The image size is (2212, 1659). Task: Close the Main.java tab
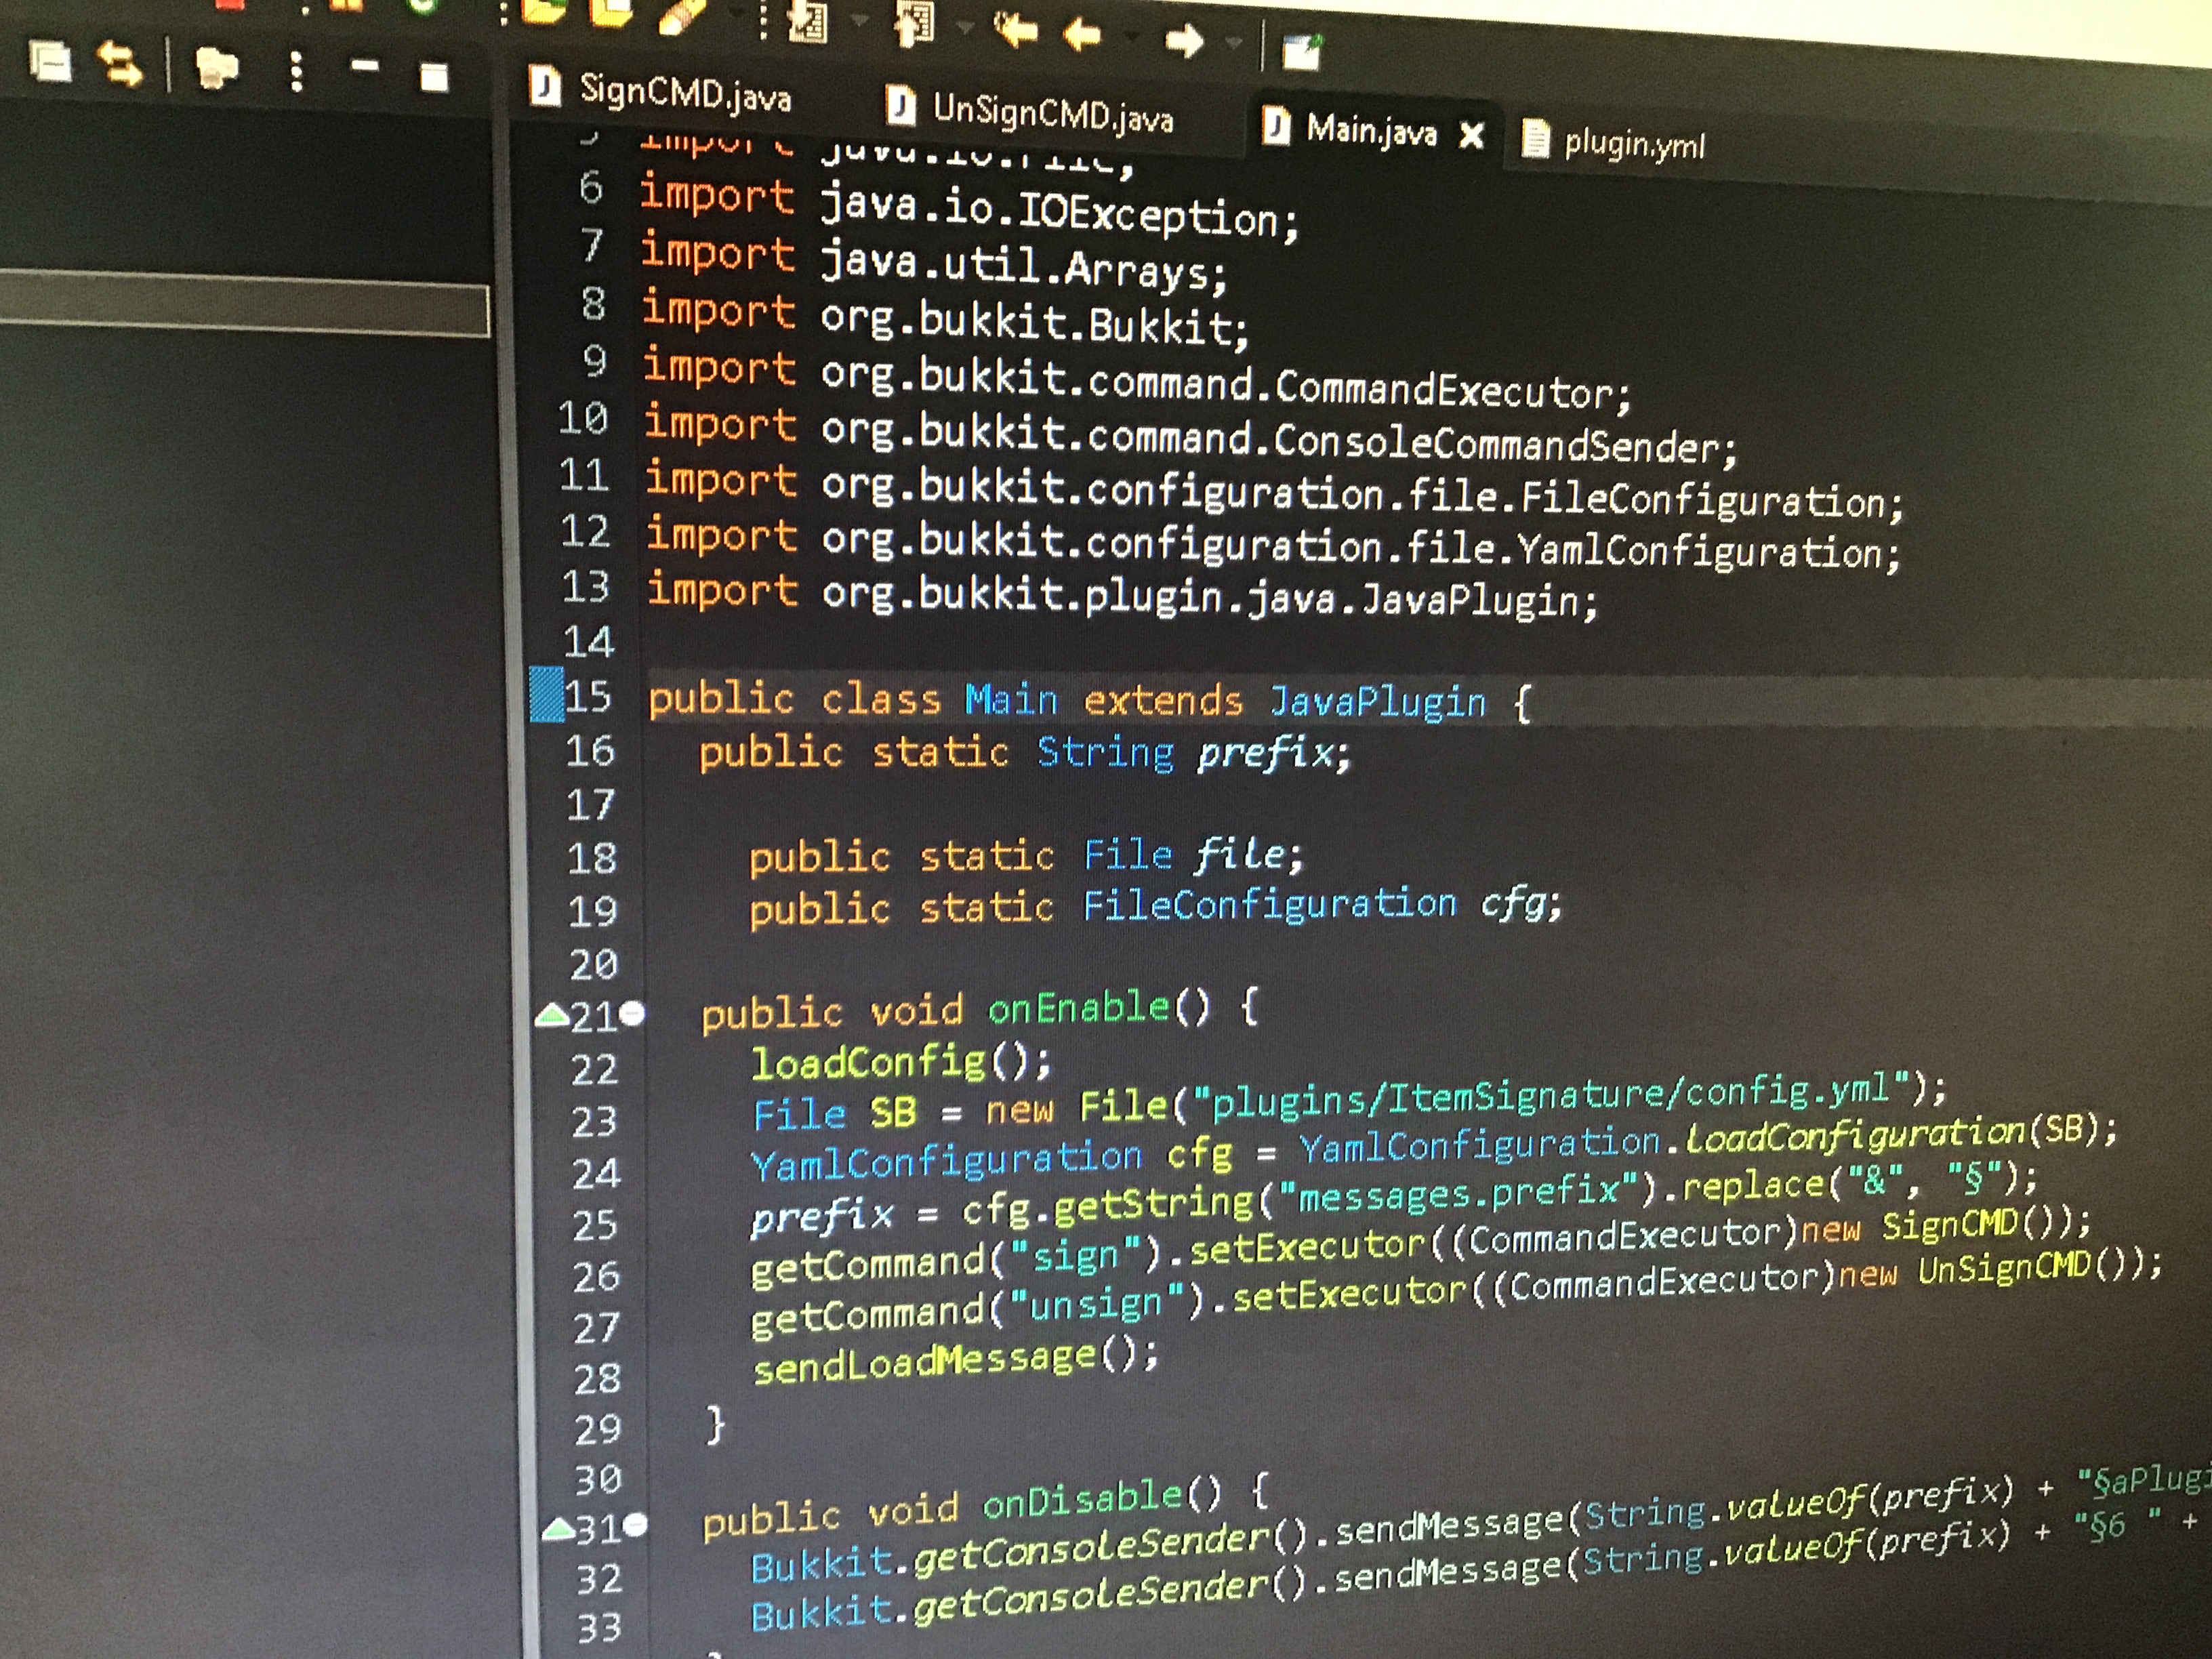tap(1471, 135)
